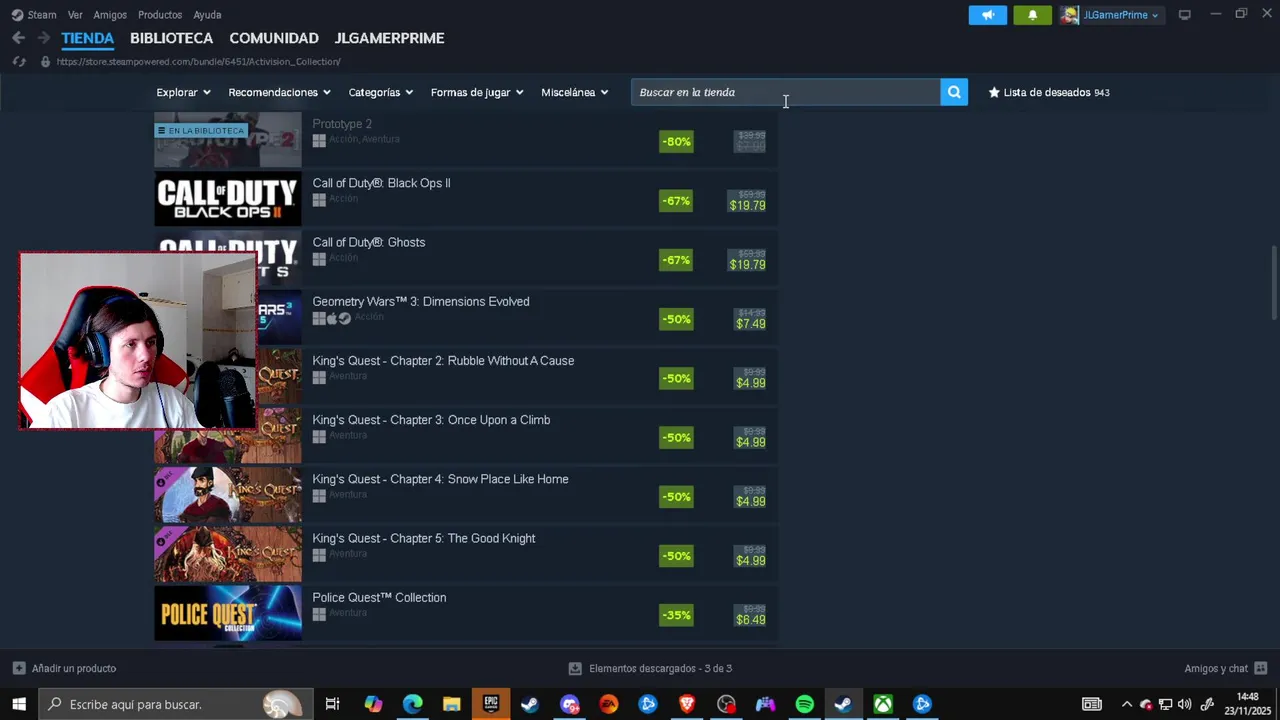Switch to Big Picture mode icon
The width and height of the screenshot is (1280, 720).
coord(1185,15)
